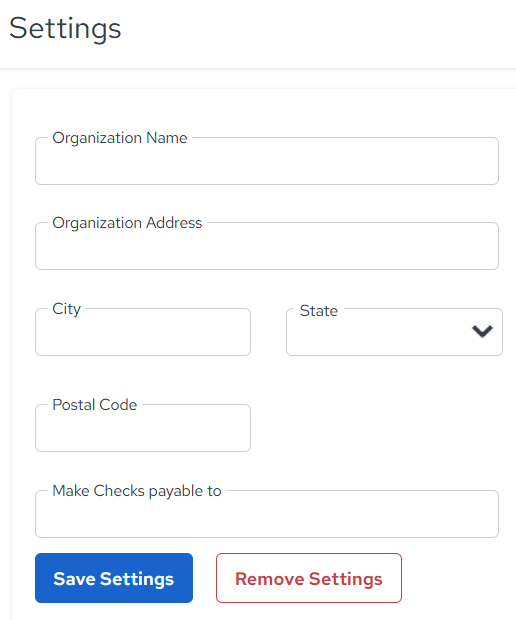This screenshot has width=516, height=620.
Task: Click the State field label
Action: point(319,311)
